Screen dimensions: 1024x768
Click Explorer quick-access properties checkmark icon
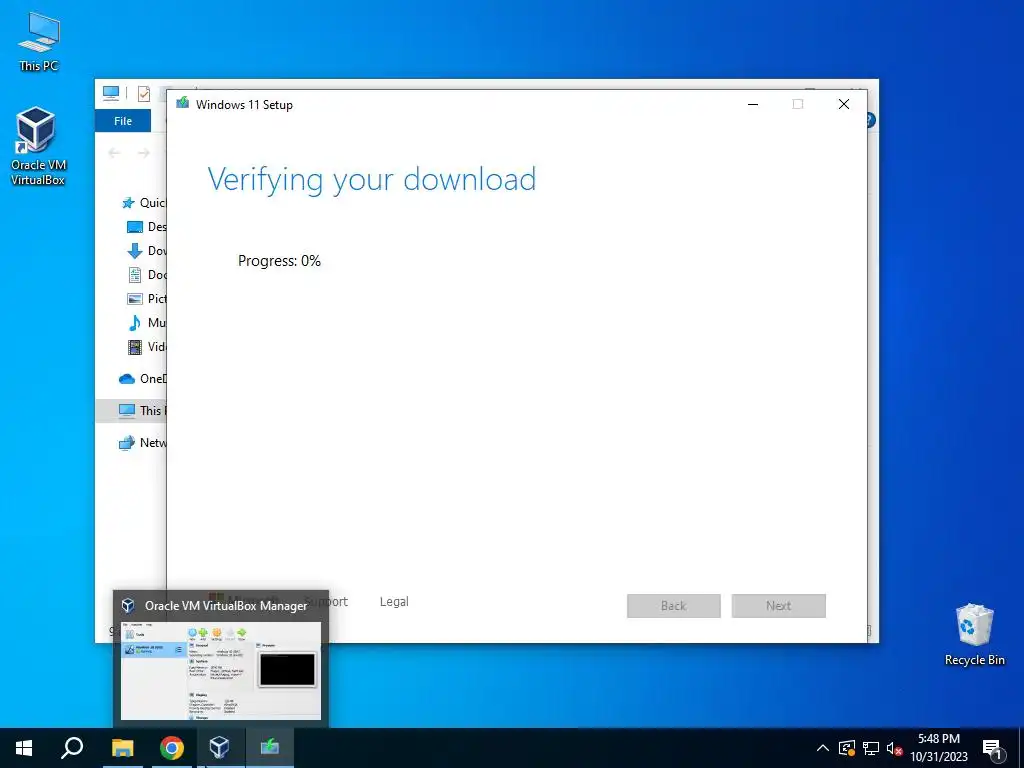click(144, 94)
